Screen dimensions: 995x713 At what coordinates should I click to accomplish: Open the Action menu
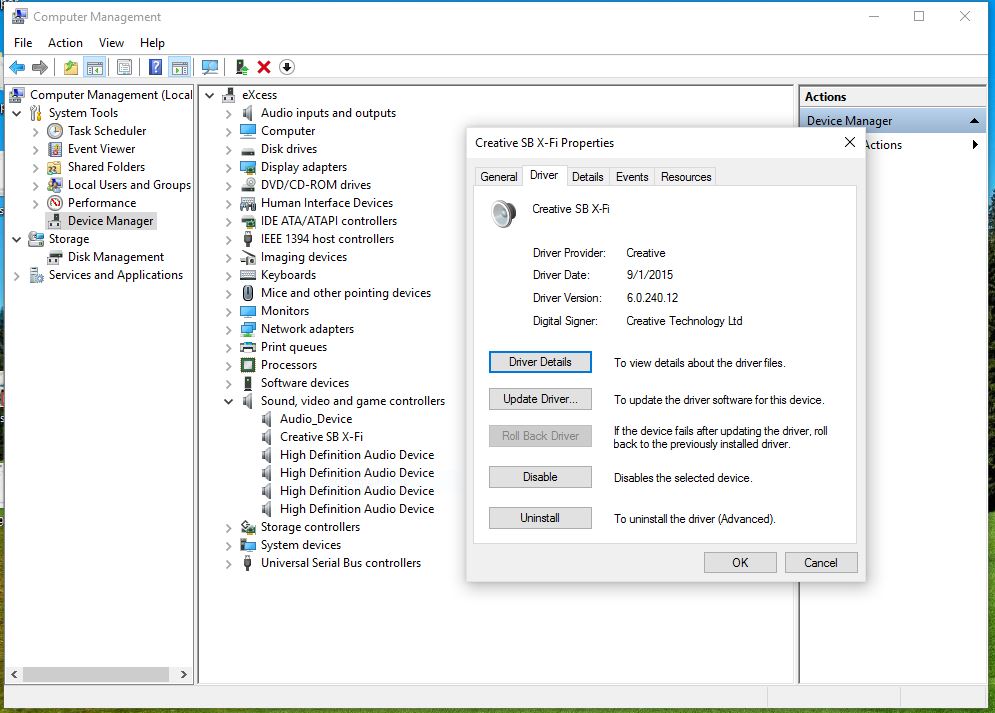click(x=65, y=43)
